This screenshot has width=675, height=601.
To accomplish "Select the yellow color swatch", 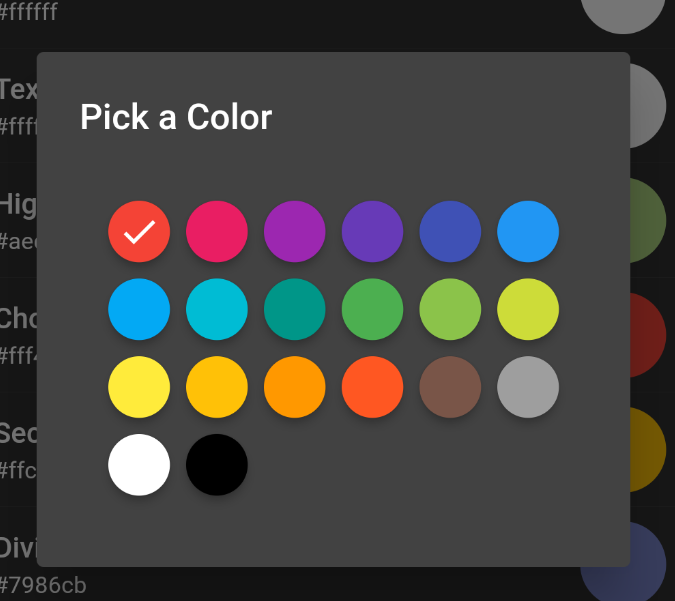I will (x=139, y=387).
